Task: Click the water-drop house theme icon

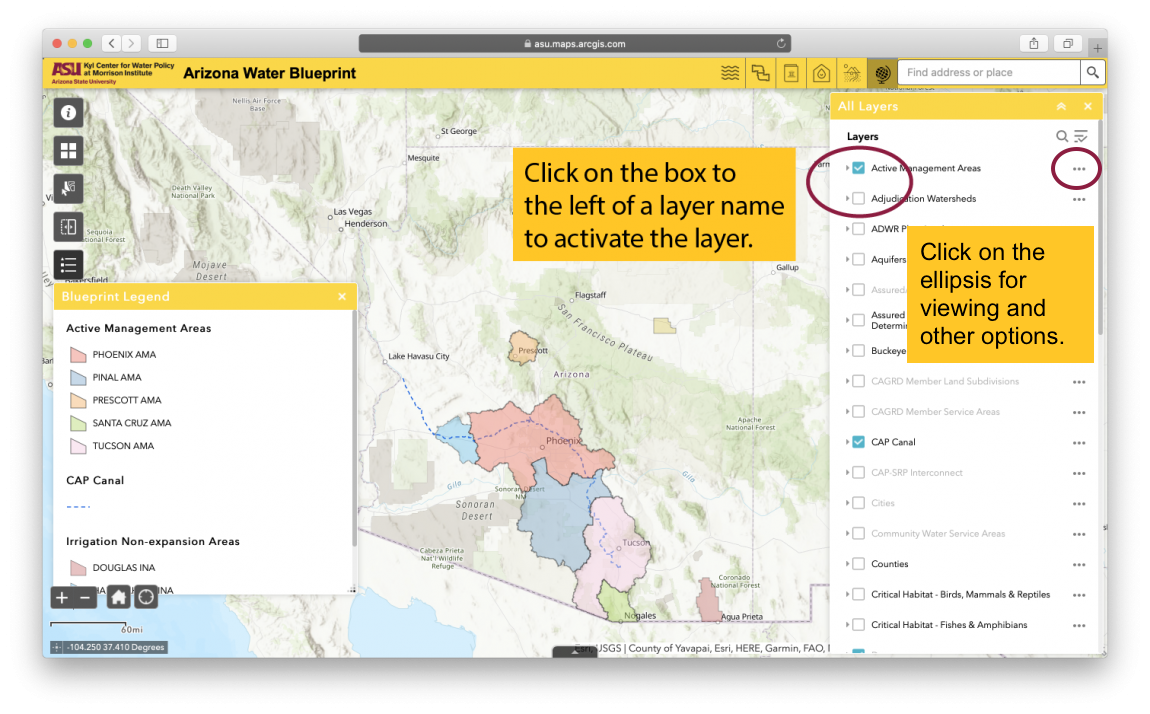Action: tap(821, 73)
